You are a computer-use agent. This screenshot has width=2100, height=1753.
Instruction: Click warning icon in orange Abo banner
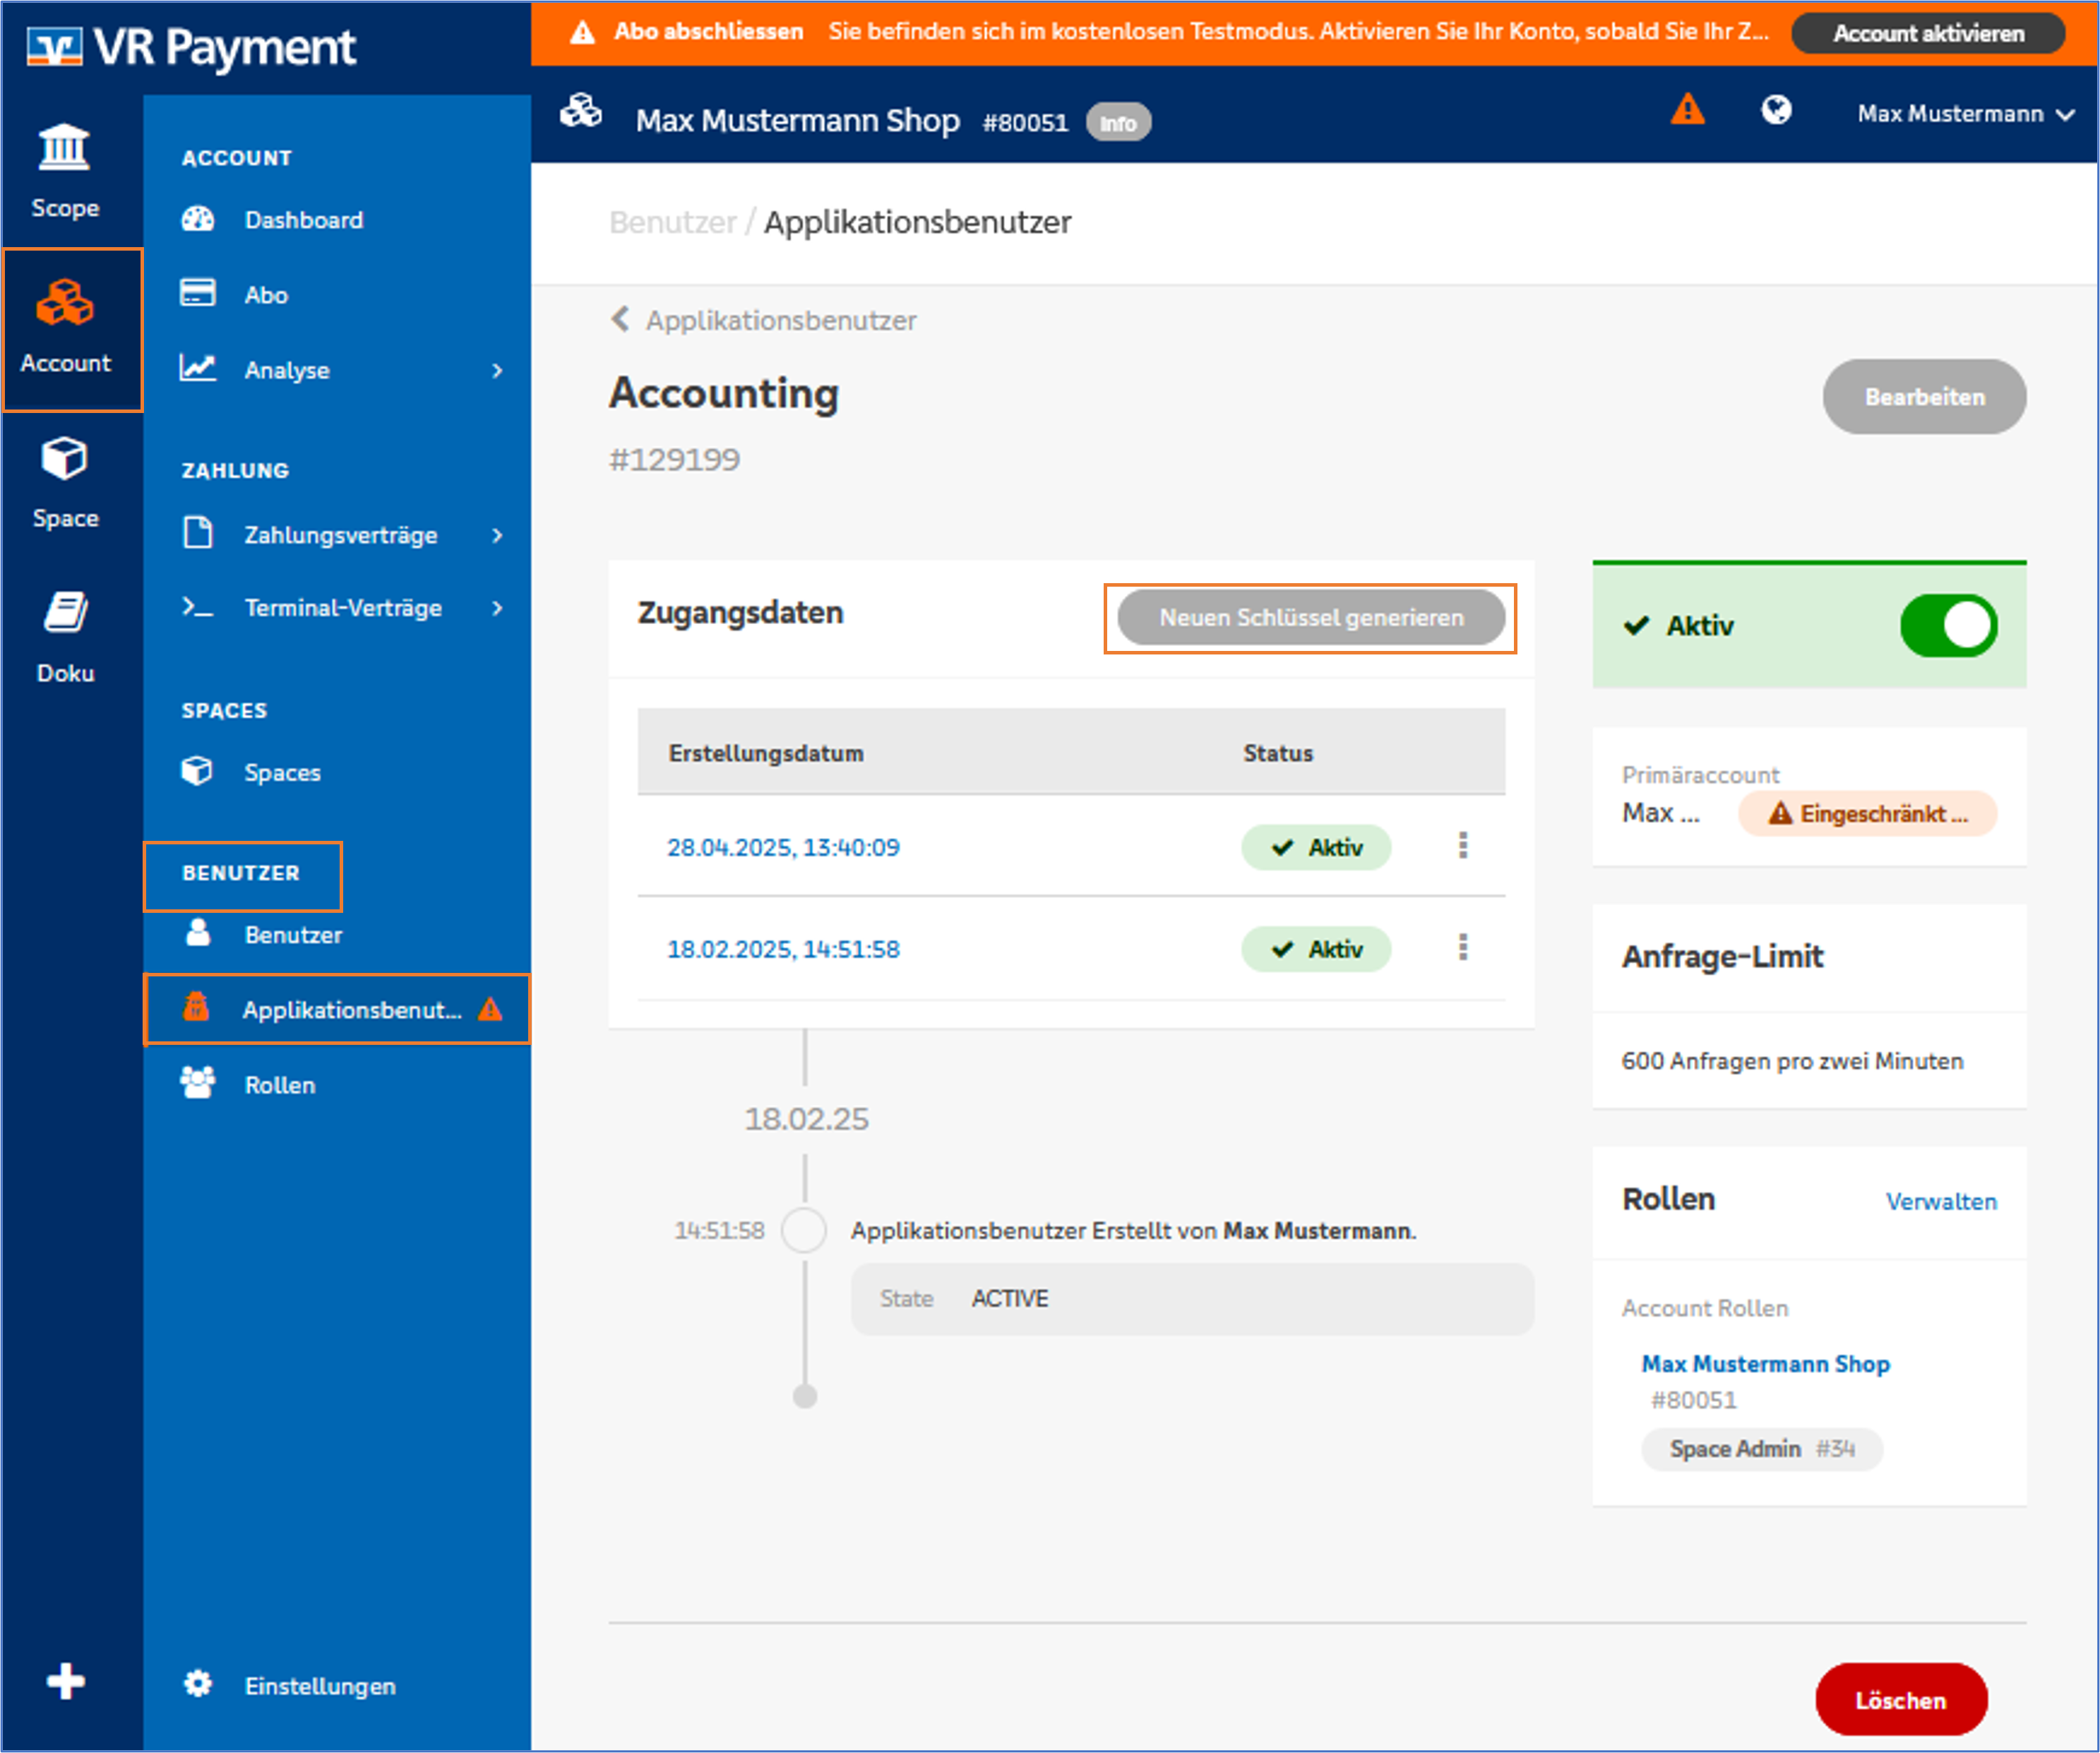coord(583,32)
